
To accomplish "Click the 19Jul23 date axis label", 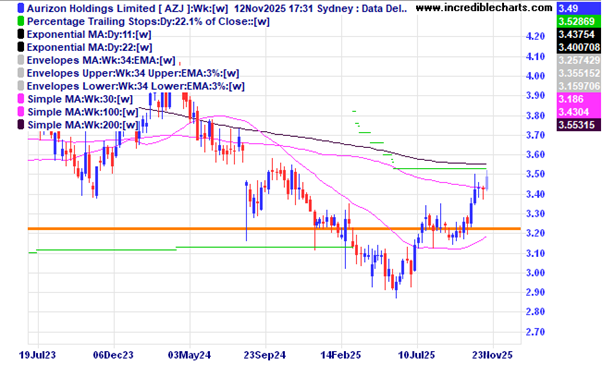I will coord(37,355).
